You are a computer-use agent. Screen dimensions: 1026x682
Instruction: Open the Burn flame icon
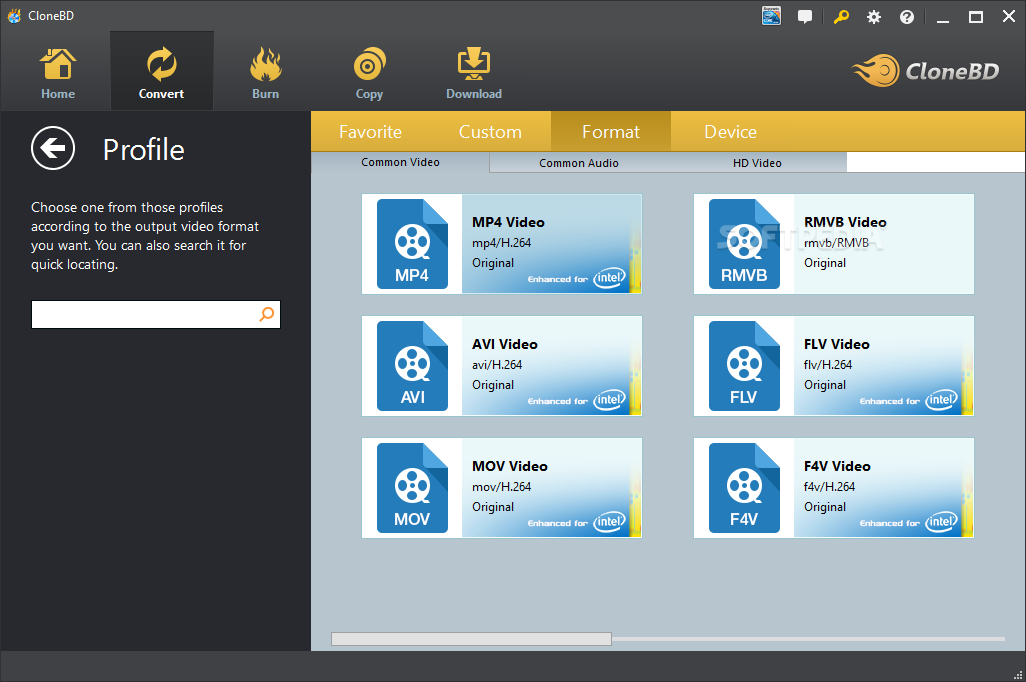265,64
